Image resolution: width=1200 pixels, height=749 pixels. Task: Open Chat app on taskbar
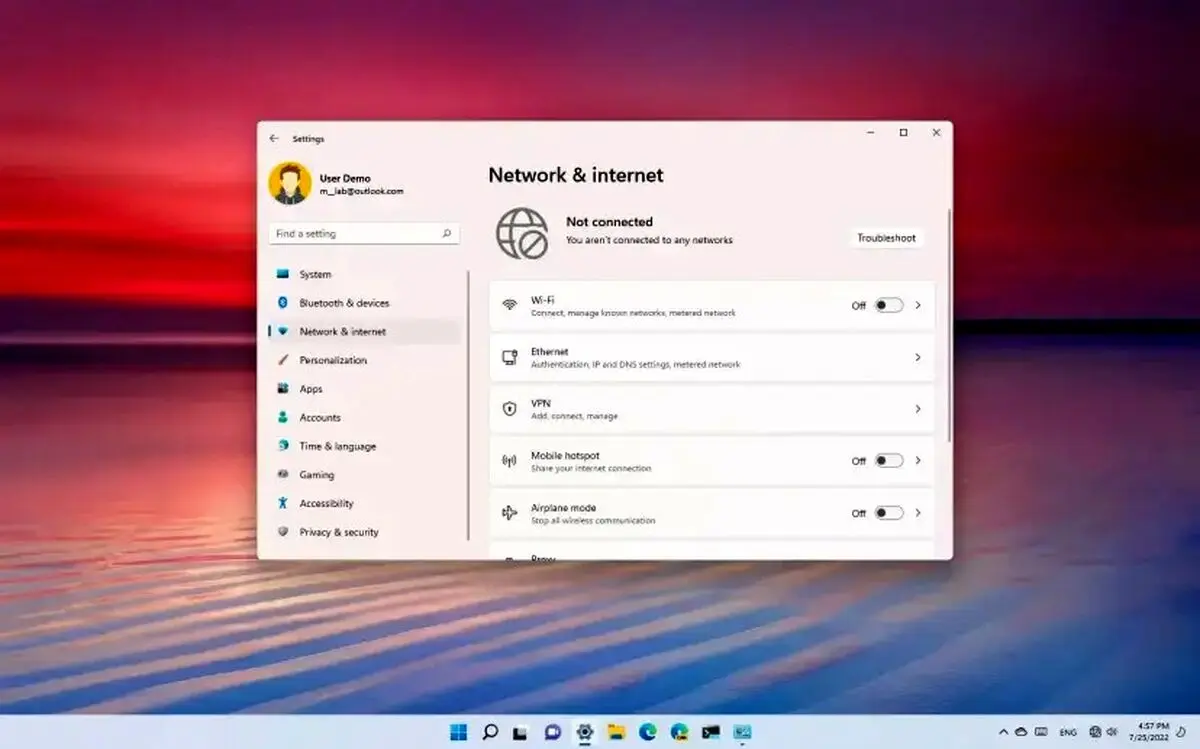(x=552, y=732)
